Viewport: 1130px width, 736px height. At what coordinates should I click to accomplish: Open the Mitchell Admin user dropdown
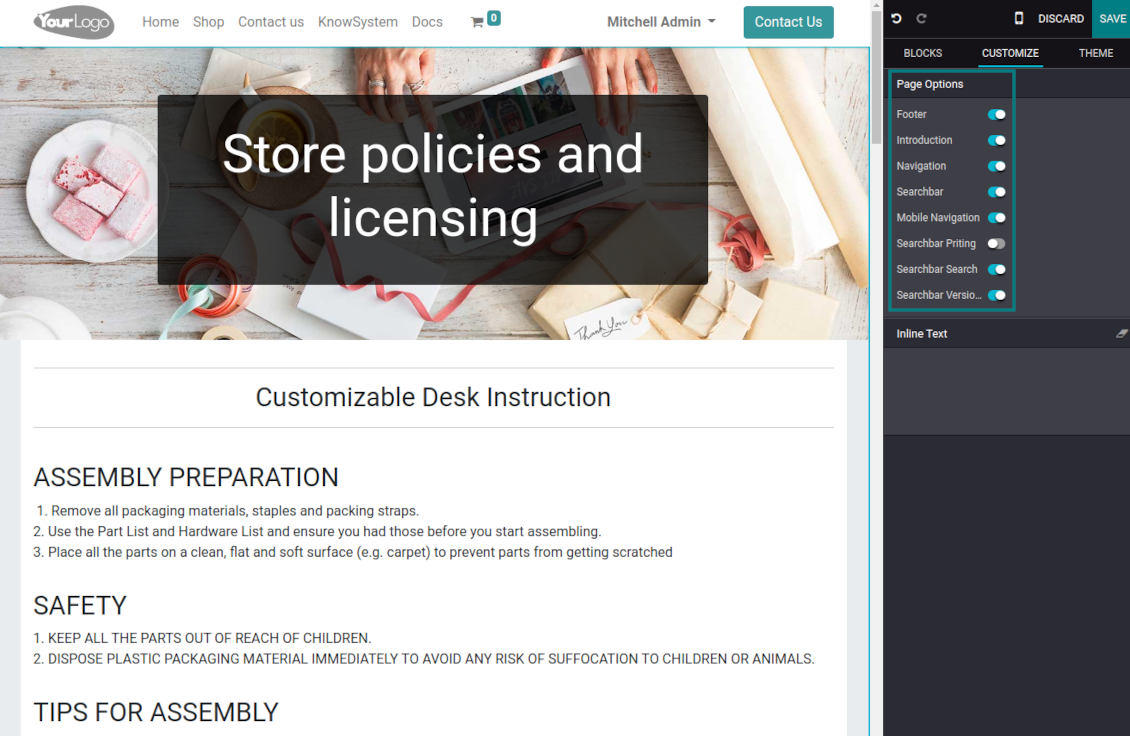[661, 22]
